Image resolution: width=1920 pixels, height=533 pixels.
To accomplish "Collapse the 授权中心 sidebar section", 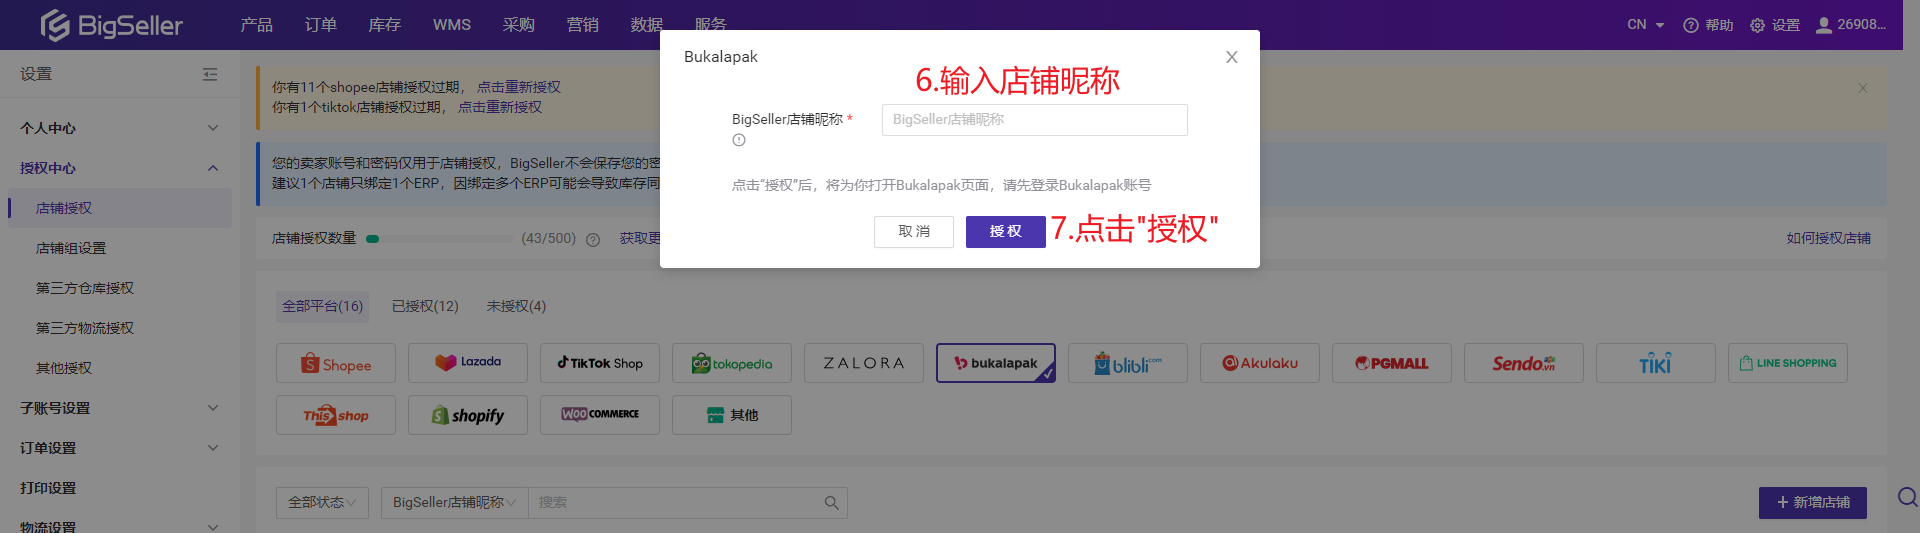I will pos(120,168).
